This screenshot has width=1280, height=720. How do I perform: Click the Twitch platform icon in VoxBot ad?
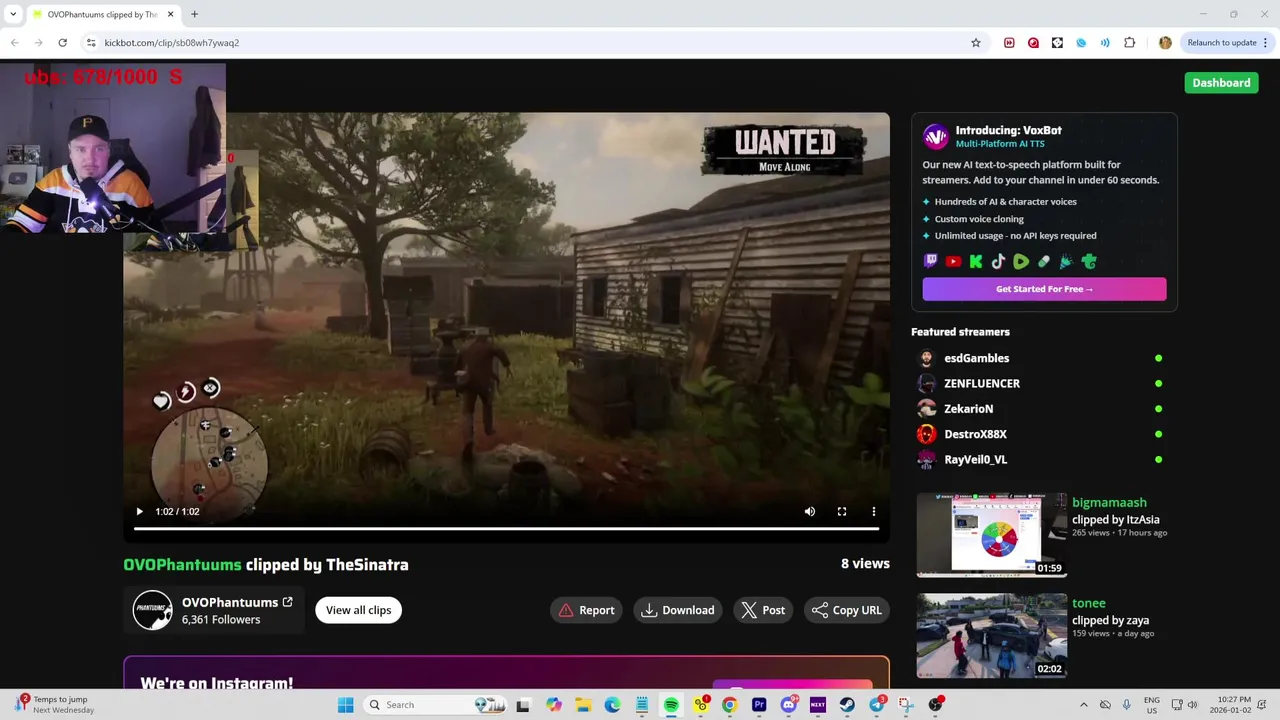(930, 261)
